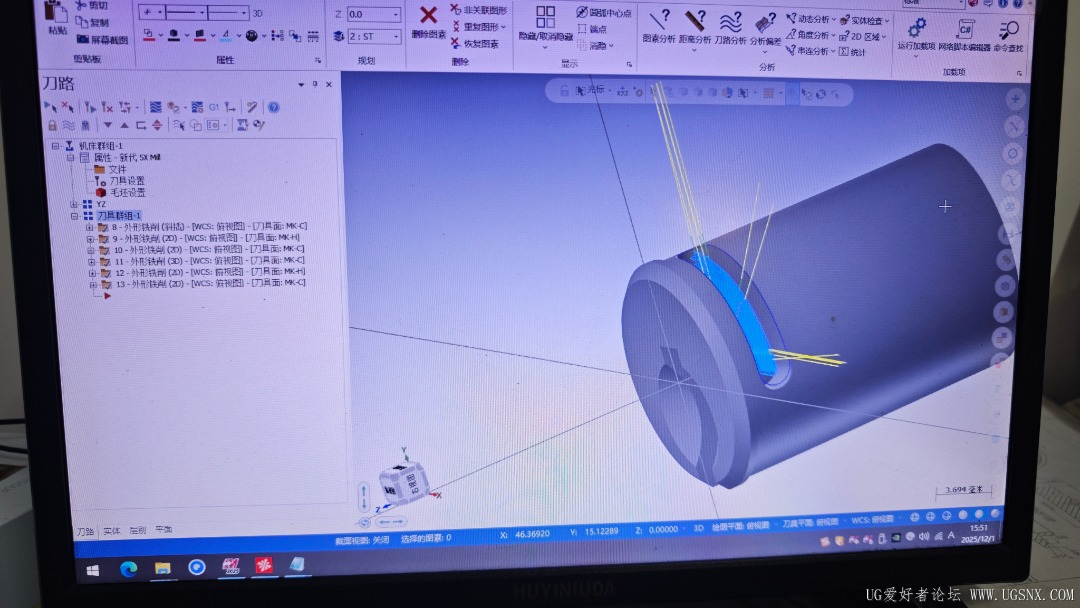Toggle operation 9 folder checkmark

pos(103,238)
